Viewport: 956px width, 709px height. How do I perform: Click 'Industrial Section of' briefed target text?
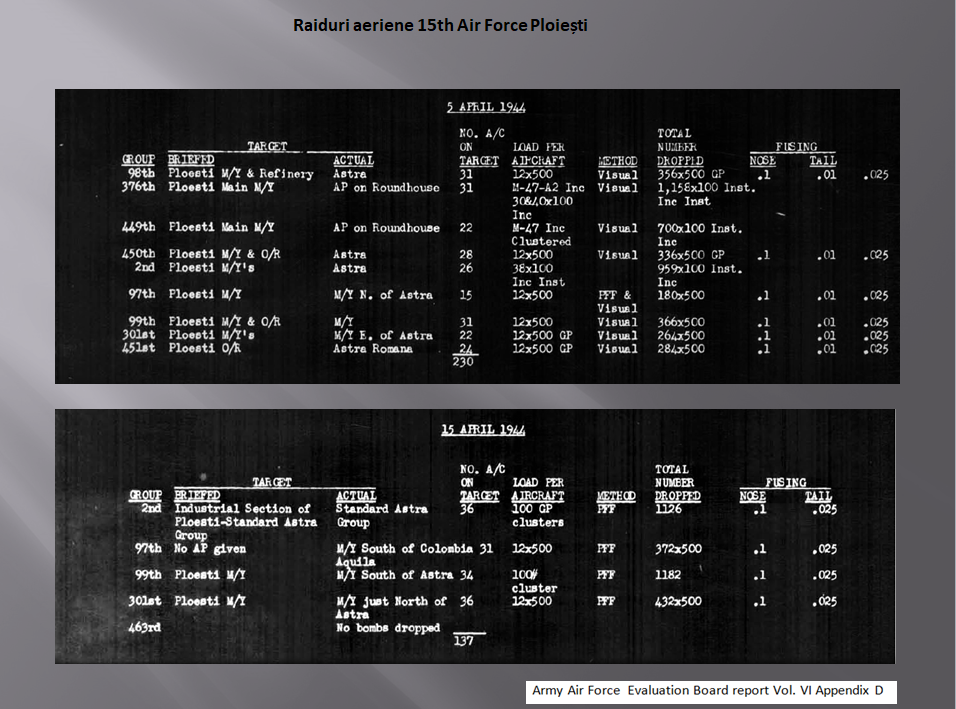tap(243, 508)
